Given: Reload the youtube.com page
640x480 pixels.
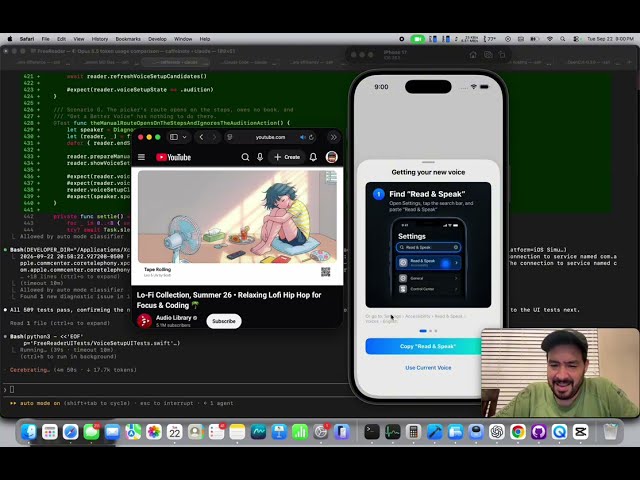Looking at the screenshot, I should point(311,137).
